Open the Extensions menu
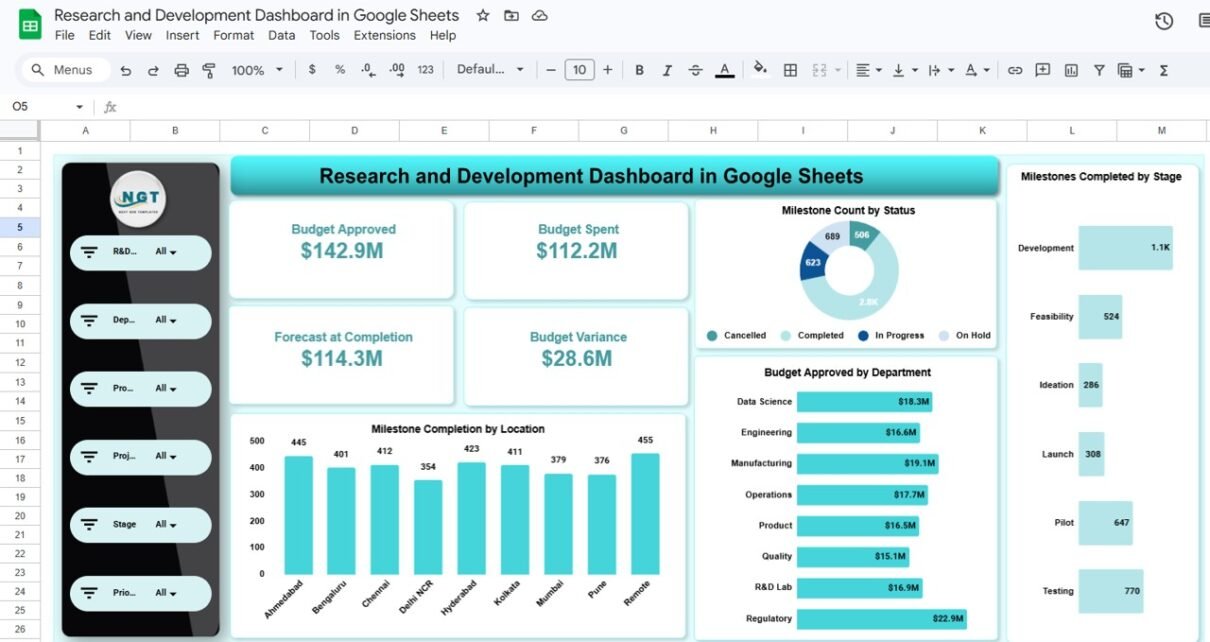1210x642 pixels. [x=384, y=35]
